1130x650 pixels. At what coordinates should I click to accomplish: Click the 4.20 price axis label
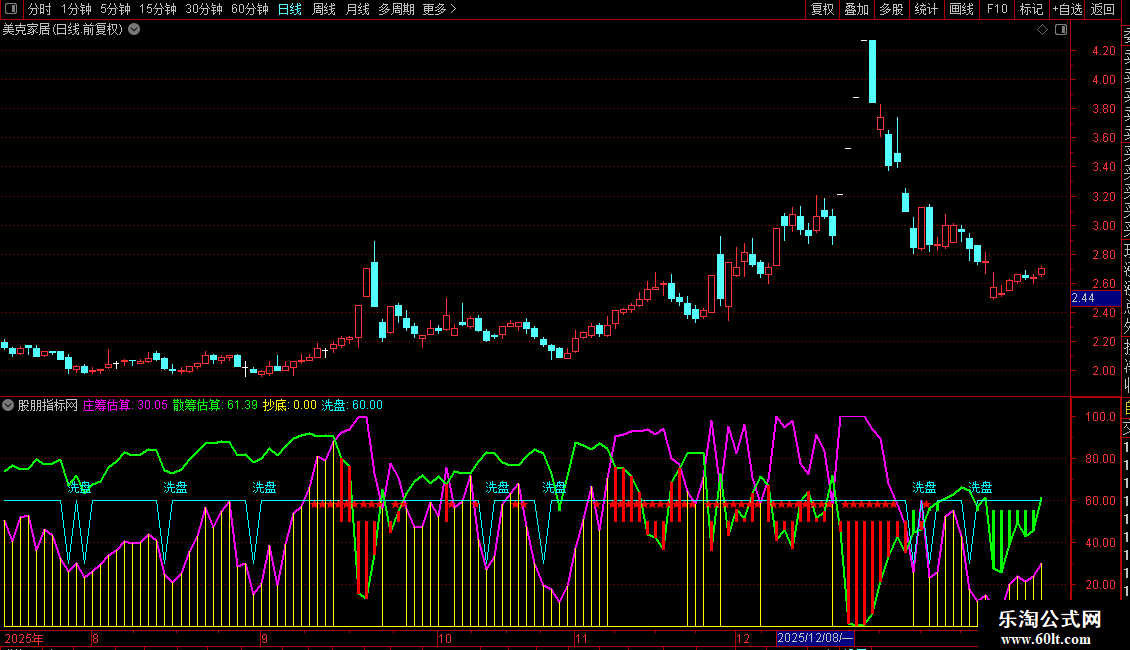click(1104, 50)
